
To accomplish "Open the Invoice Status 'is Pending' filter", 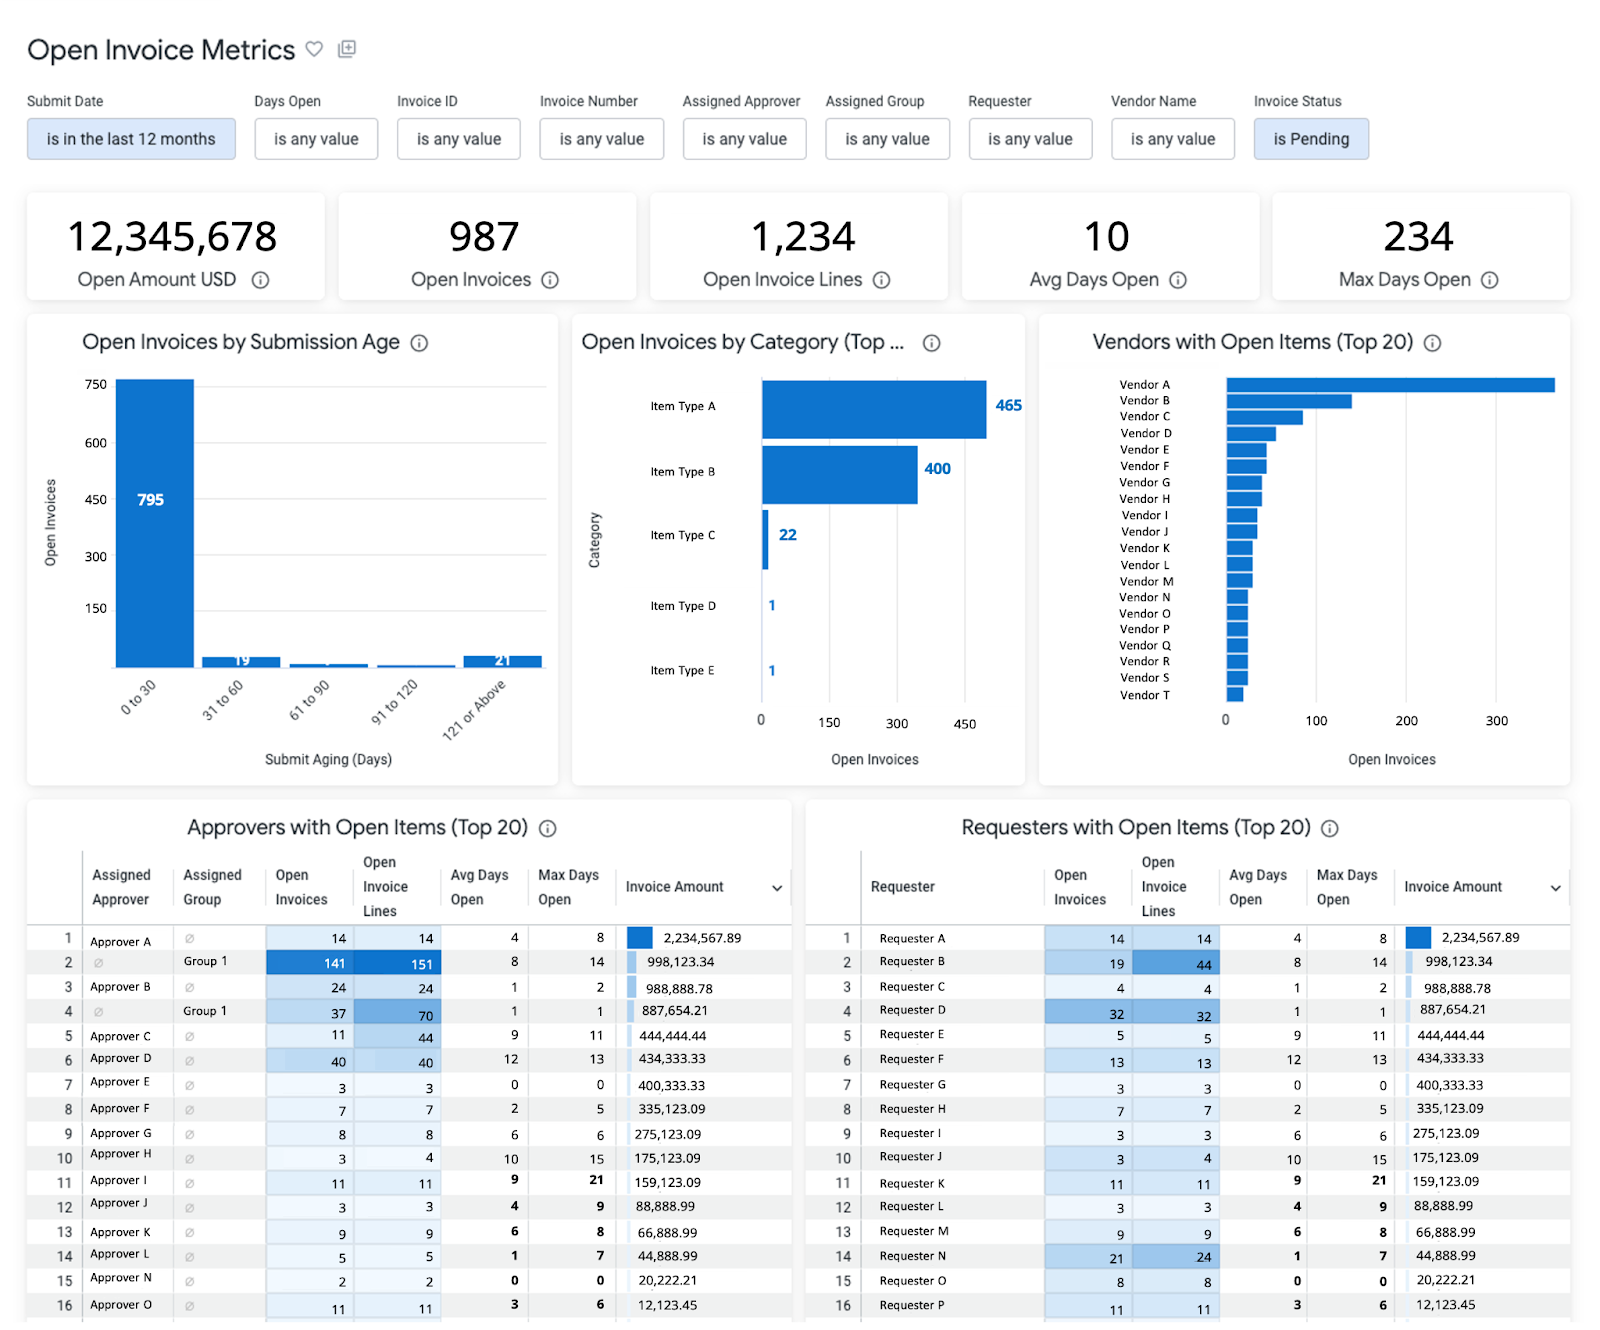I will coord(1310,139).
